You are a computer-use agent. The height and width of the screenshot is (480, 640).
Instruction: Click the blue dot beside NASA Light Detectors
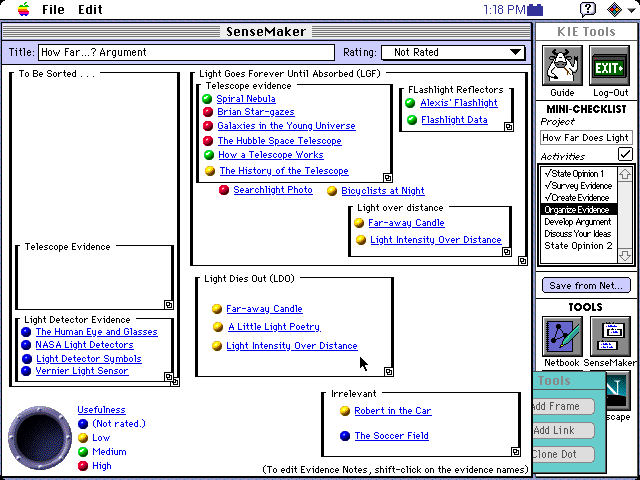coord(26,345)
